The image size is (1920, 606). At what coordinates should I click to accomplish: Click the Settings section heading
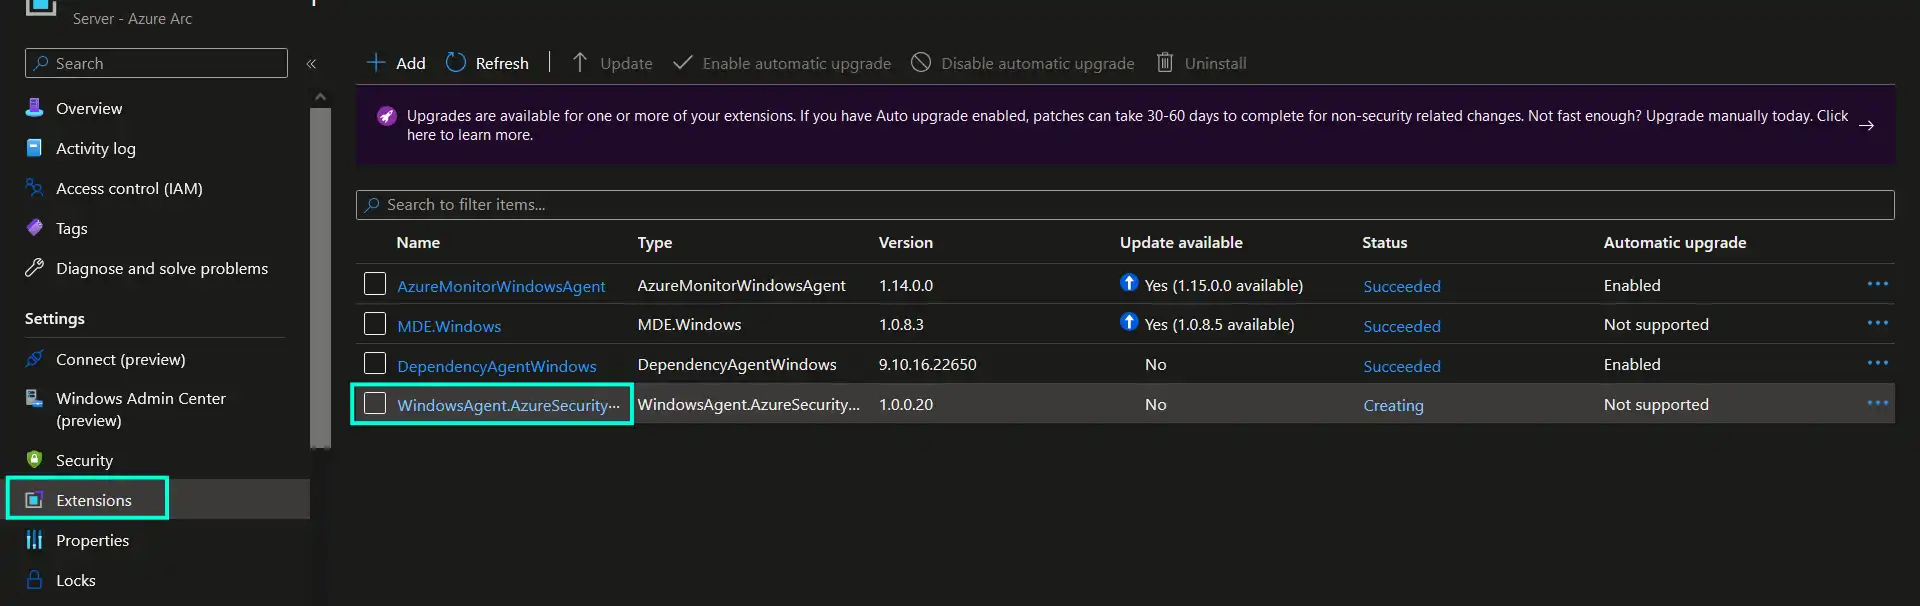(55, 318)
